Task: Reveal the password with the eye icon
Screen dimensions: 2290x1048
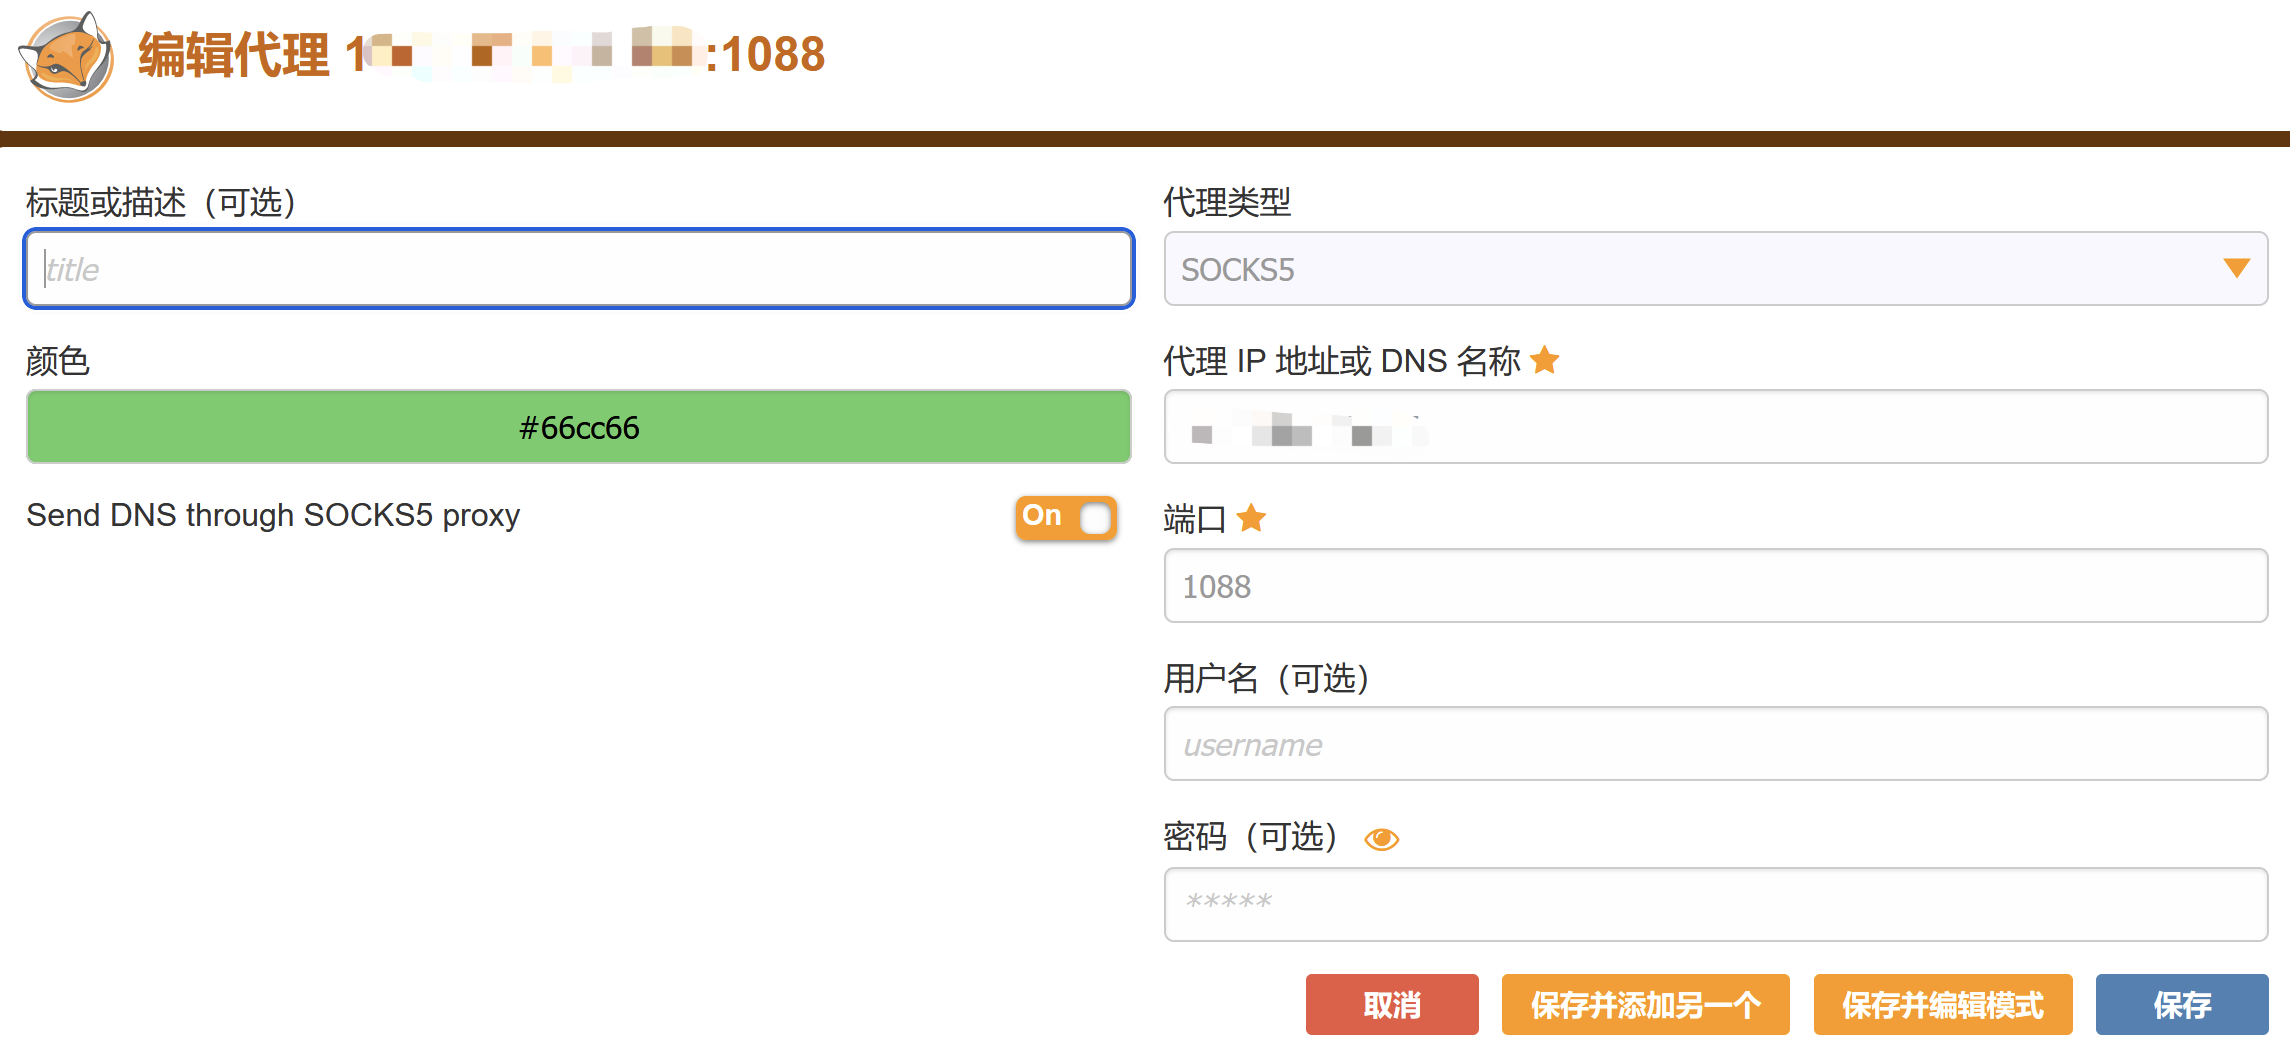Action: (x=1383, y=838)
